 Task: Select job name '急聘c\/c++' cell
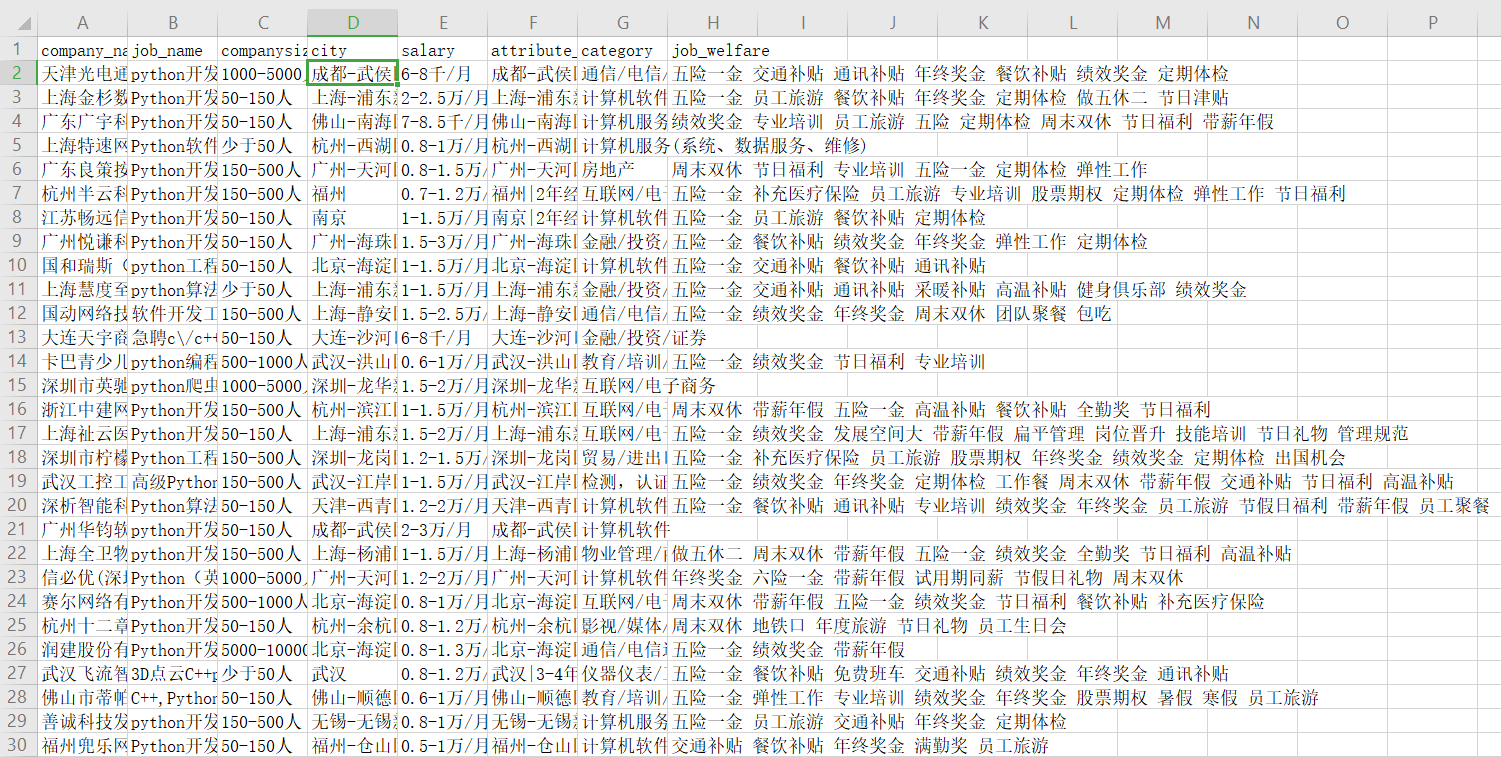pos(173,338)
